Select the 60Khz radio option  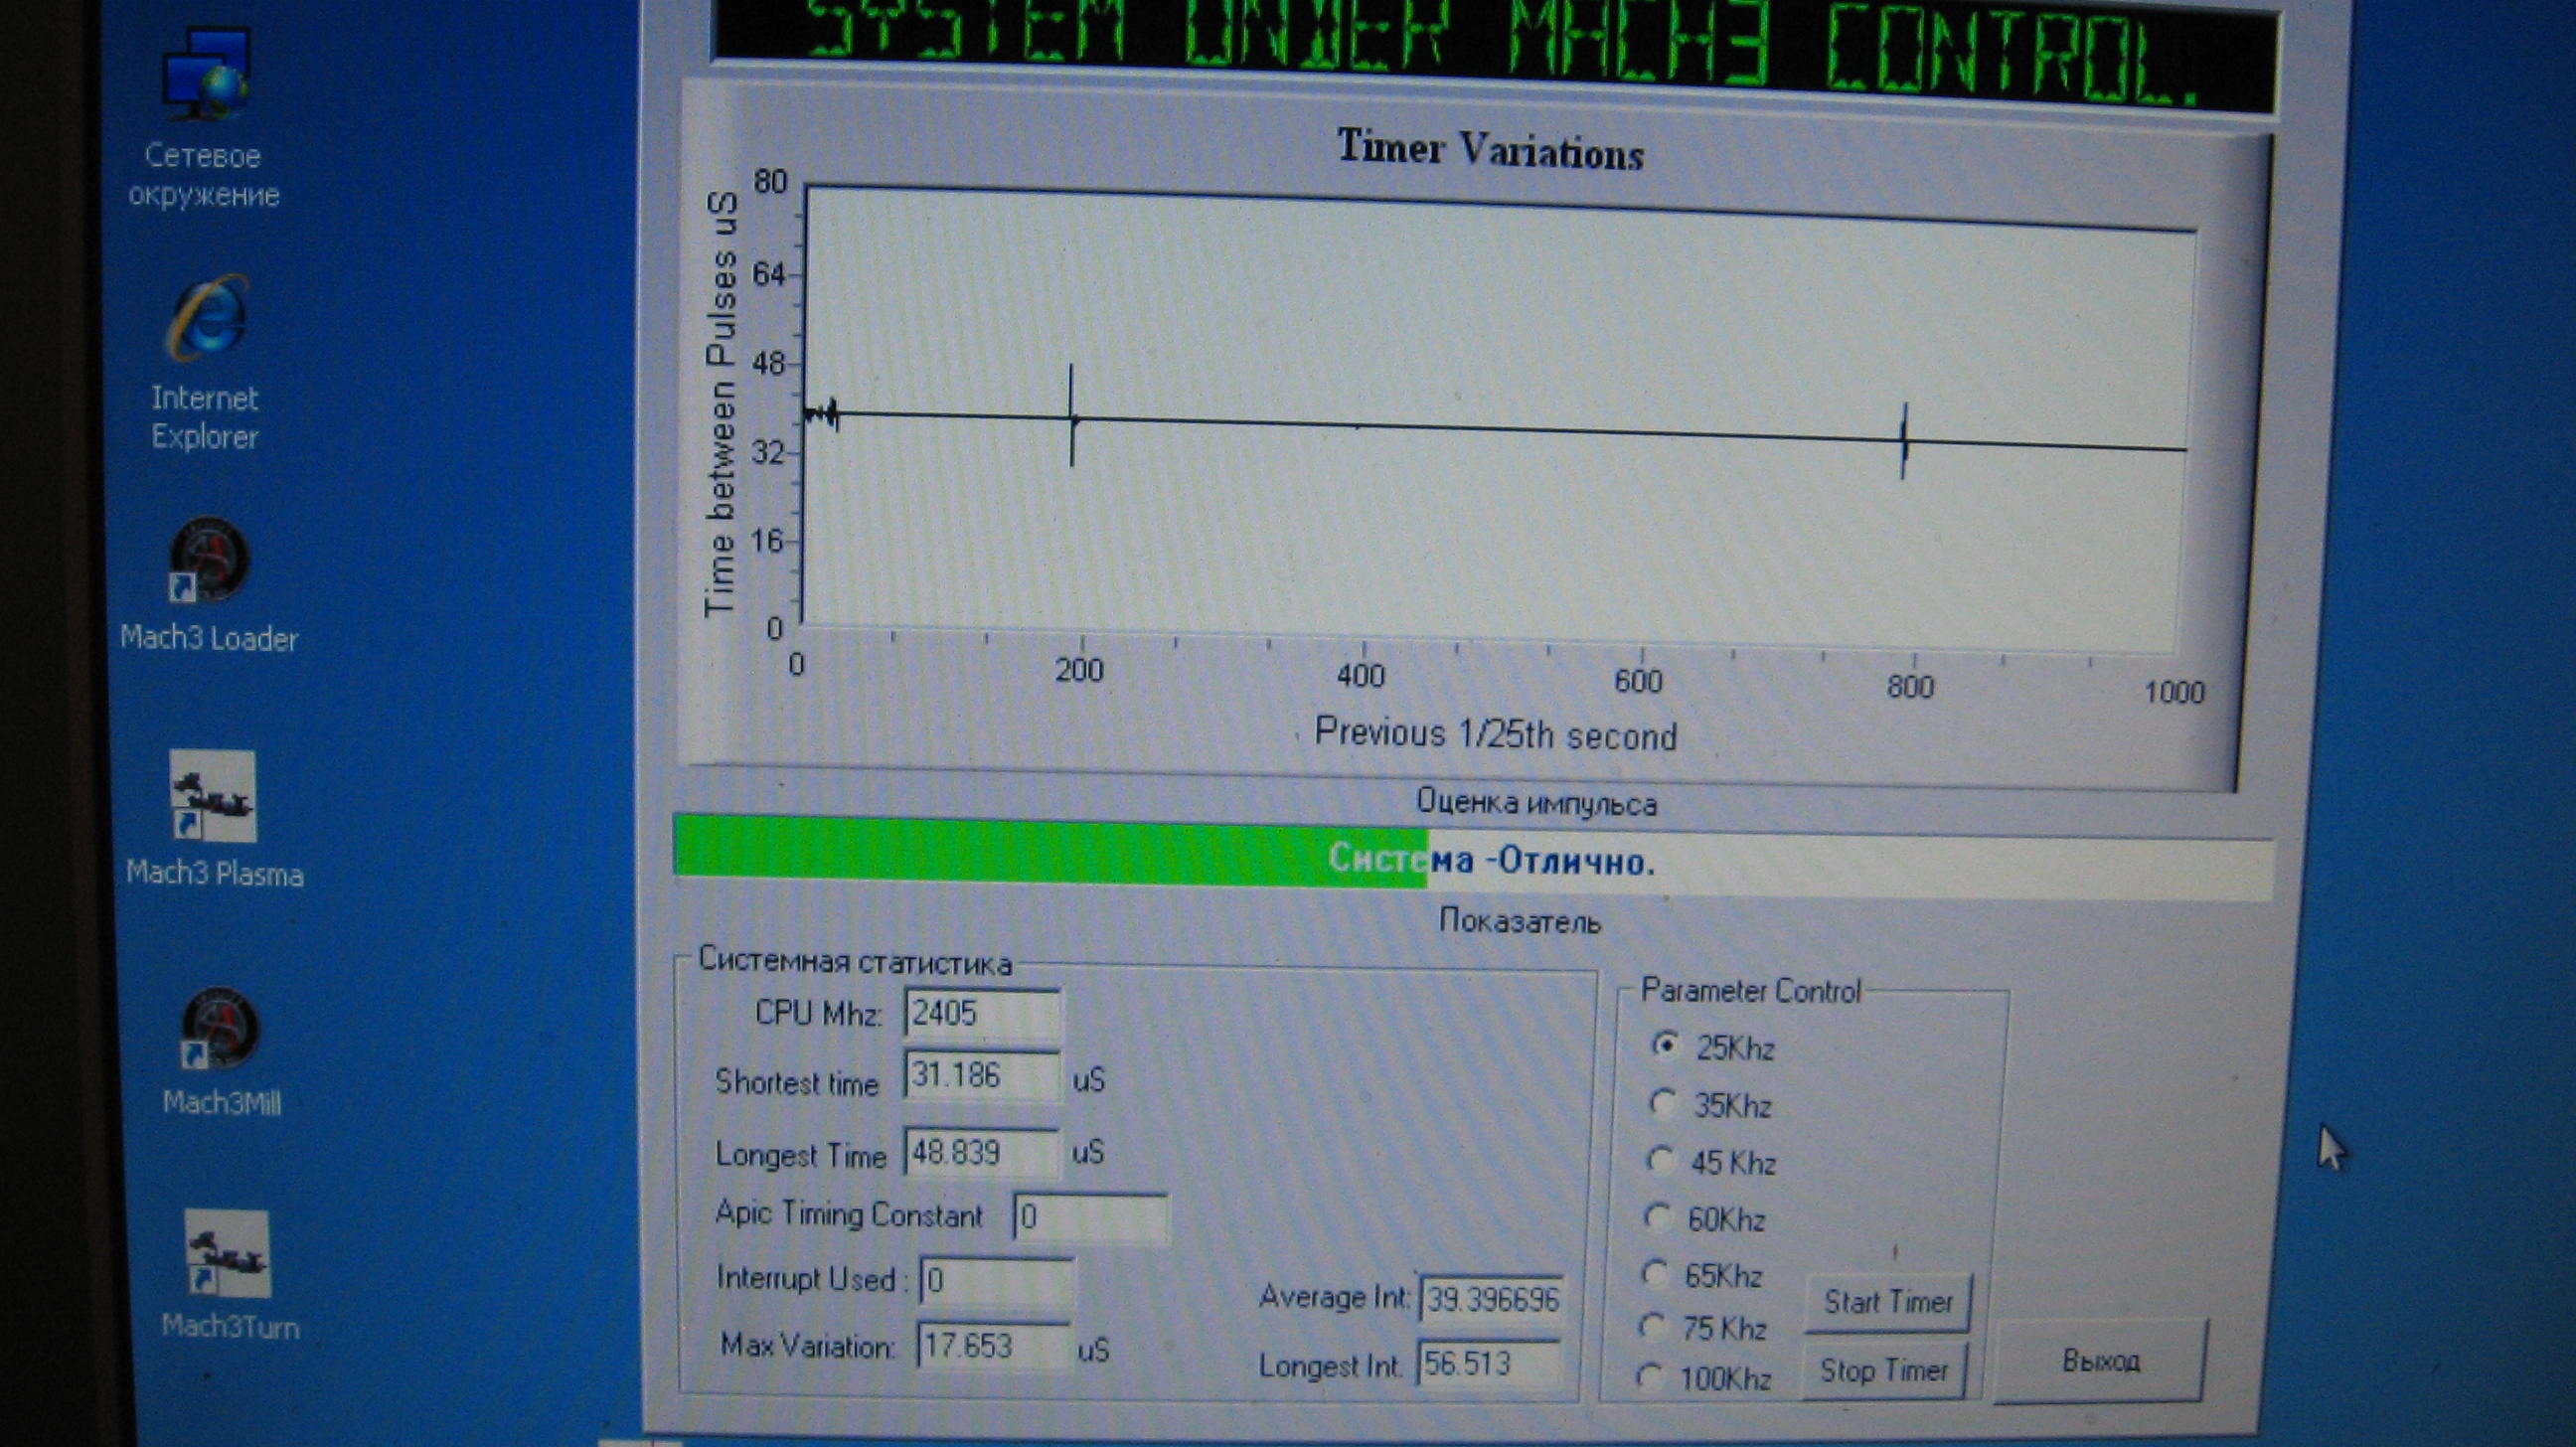[1658, 1217]
